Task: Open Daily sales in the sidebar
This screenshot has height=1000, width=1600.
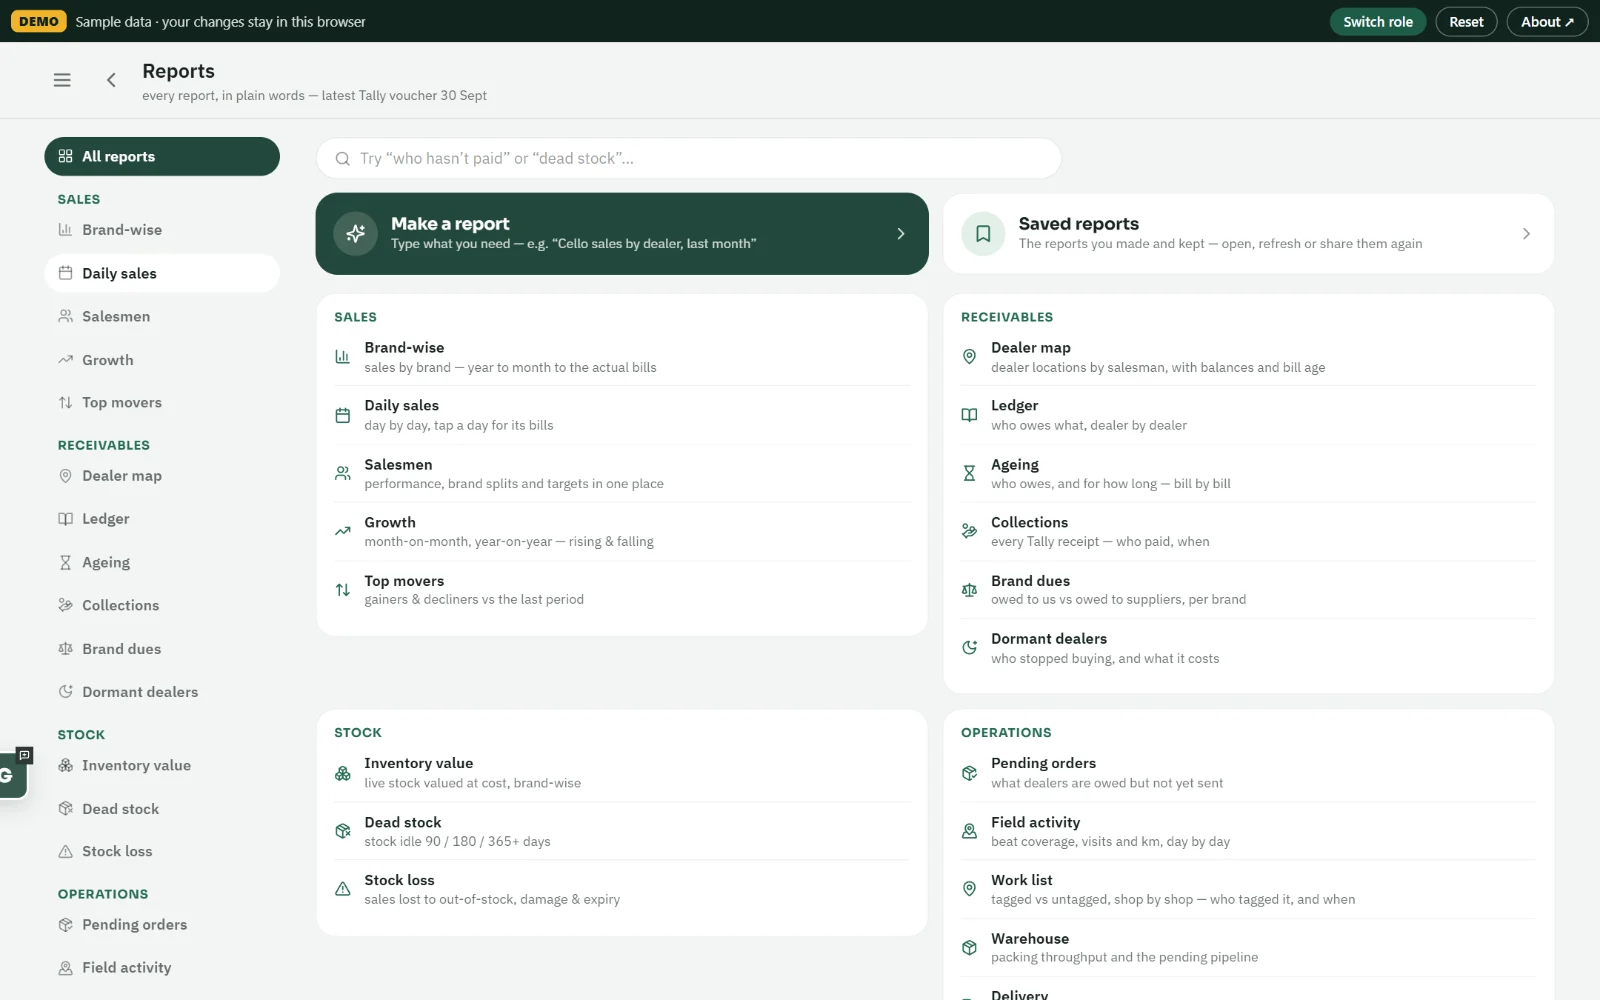Action: [x=162, y=273]
